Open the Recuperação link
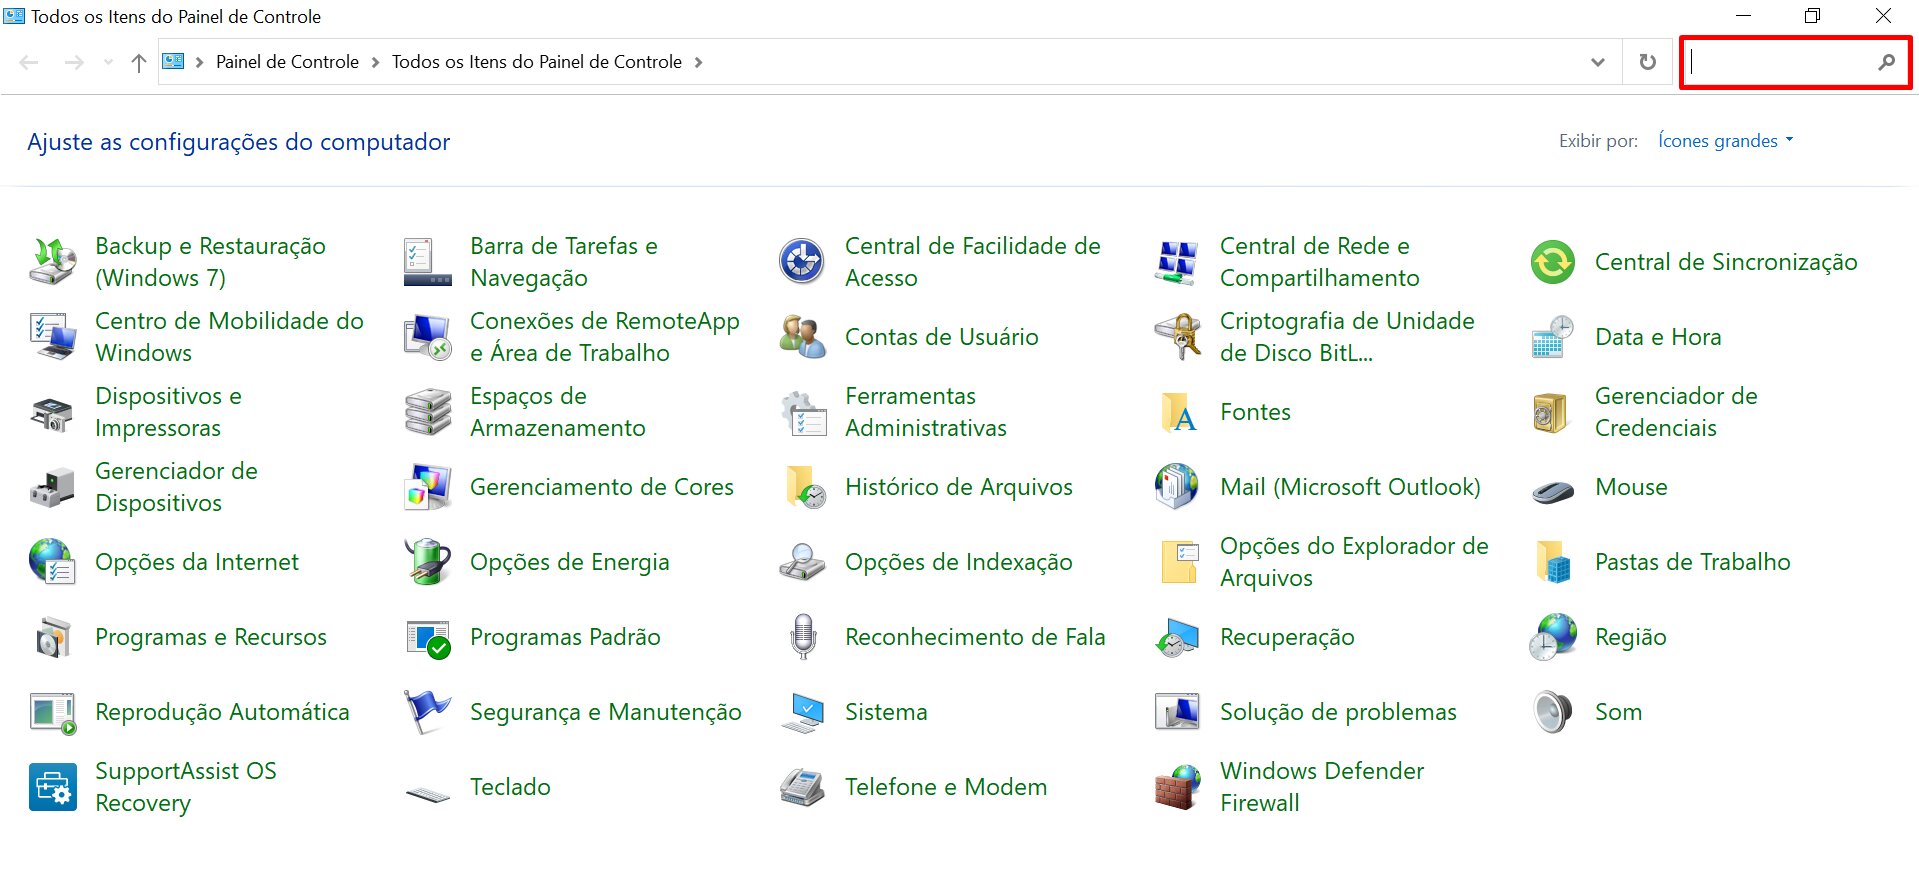The height and width of the screenshot is (883, 1919). click(x=1287, y=637)
